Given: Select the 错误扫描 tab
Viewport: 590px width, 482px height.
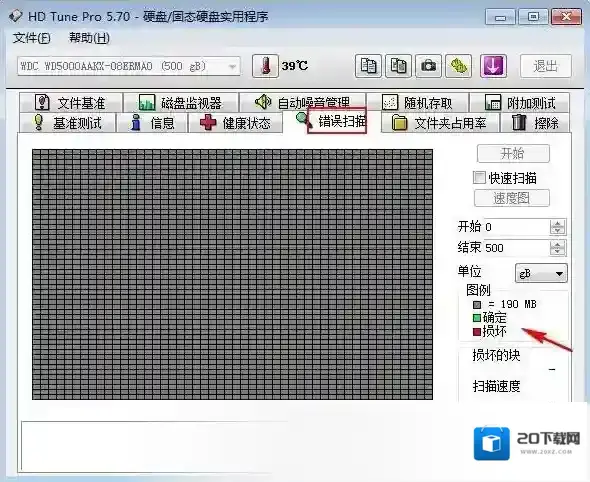Looking at the screenshot, I should pos(331,122).
